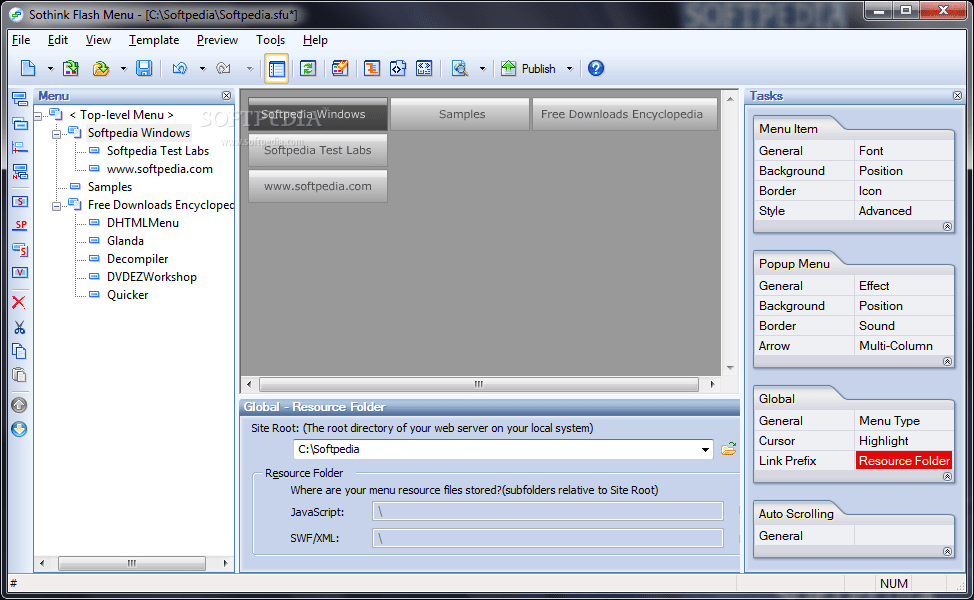Open the View menu
The width and height of the screenshot is (974, 600).
click(x=98, y=40)
